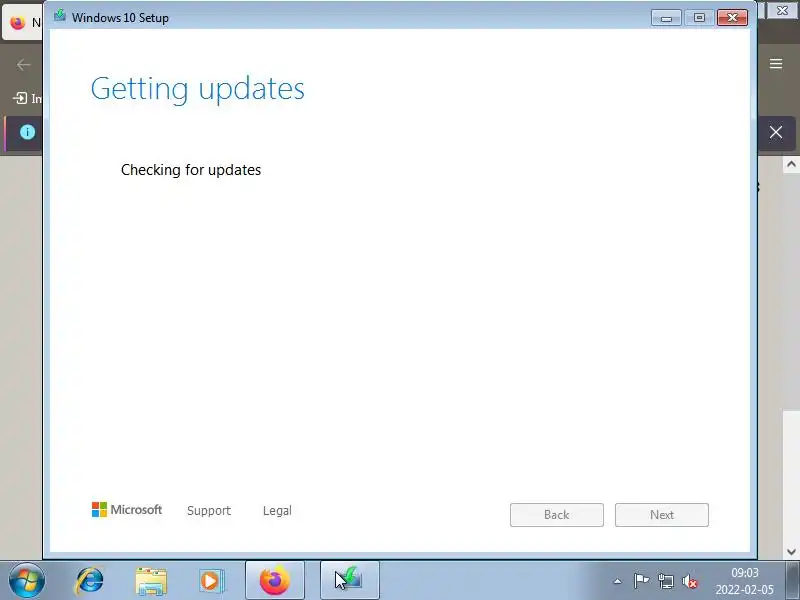
Task: Click the Firefox back arrow
Action: [x=23, y=65]
